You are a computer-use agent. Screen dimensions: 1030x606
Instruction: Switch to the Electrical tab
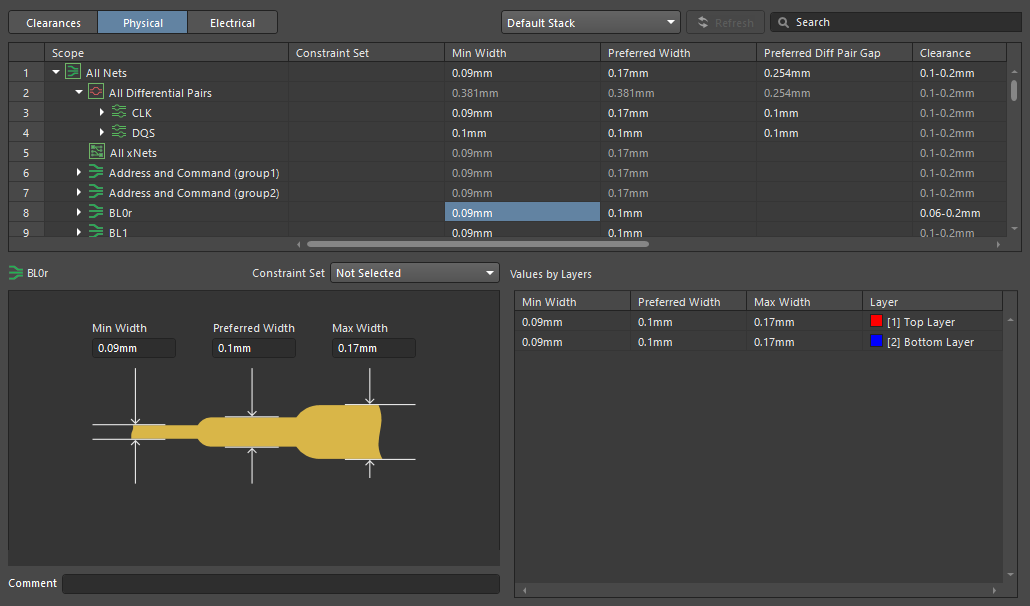click(232, 23)
